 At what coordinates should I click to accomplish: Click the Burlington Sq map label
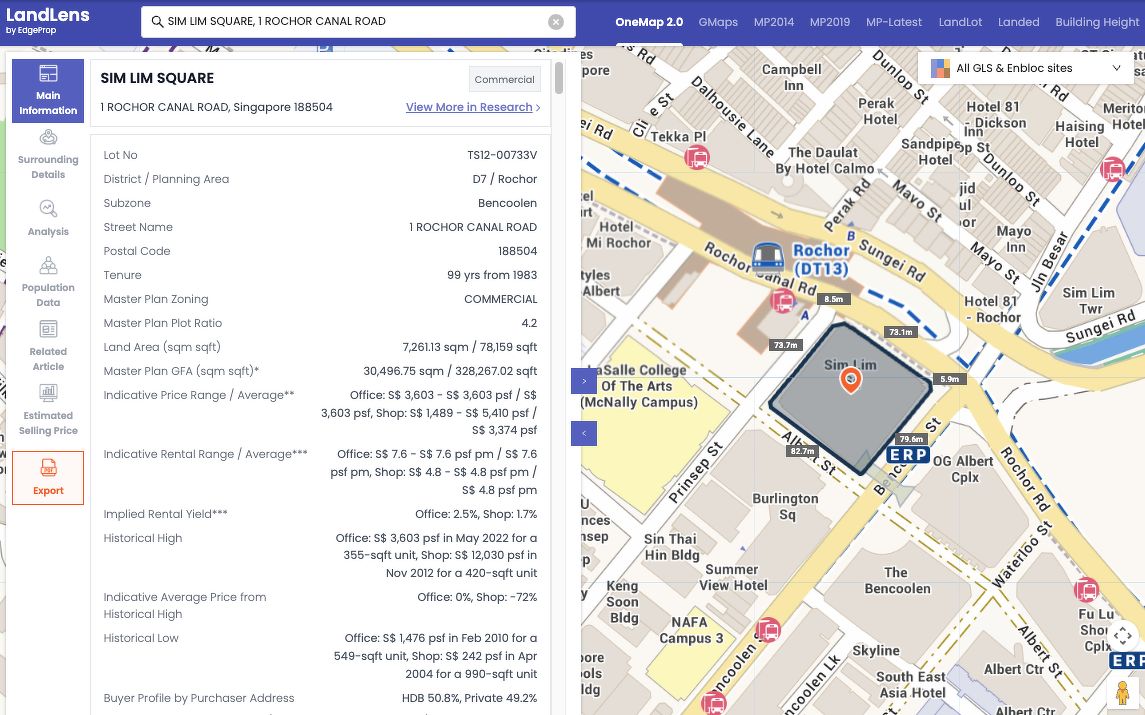[x=786, y=506]
